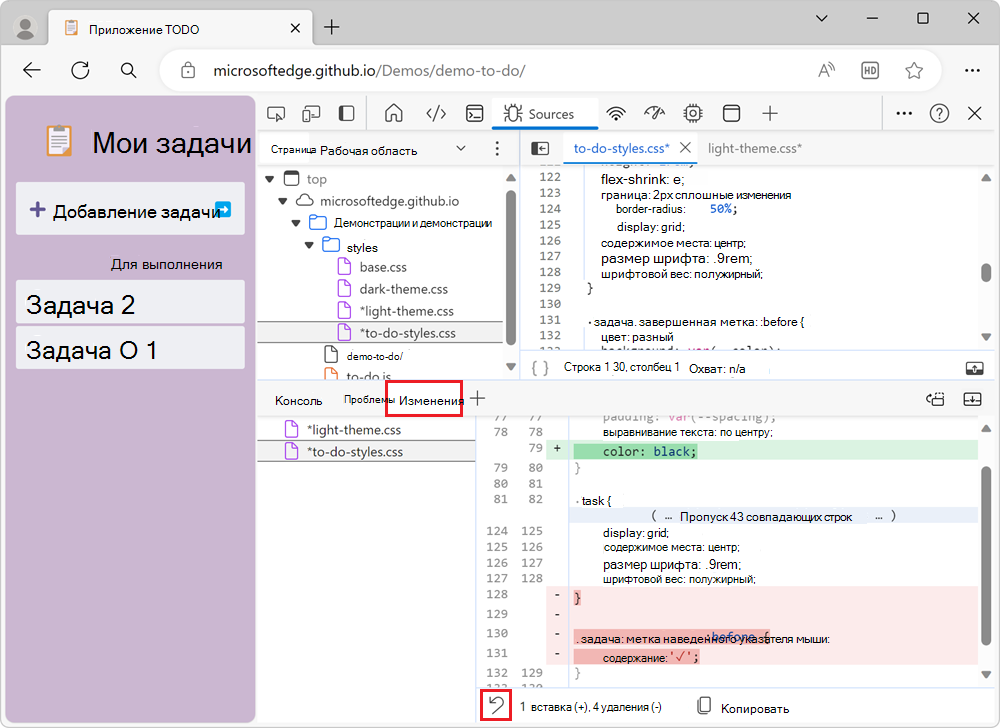The width and height of the screenshot is (1000, 728).
Task: Click the browser Back arrow
Action: tap(32, 70)
